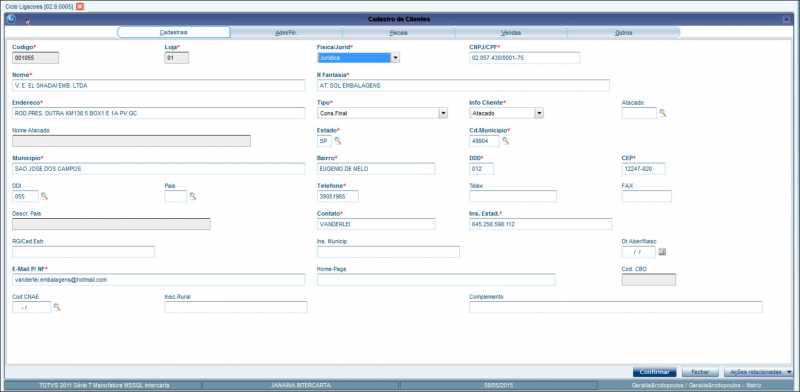Image resolution: width=800 pixels, height=392 pixels.
Task: Click the Telefone field
Action: tap(338, 196)
